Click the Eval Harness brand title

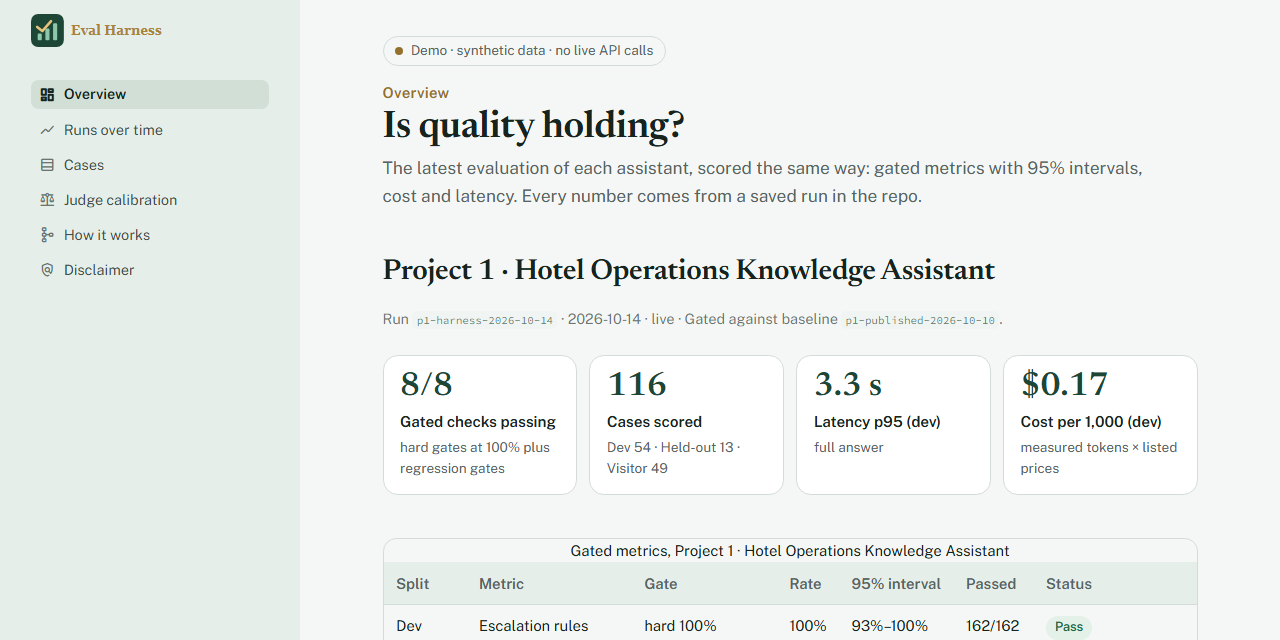point(116,30)
